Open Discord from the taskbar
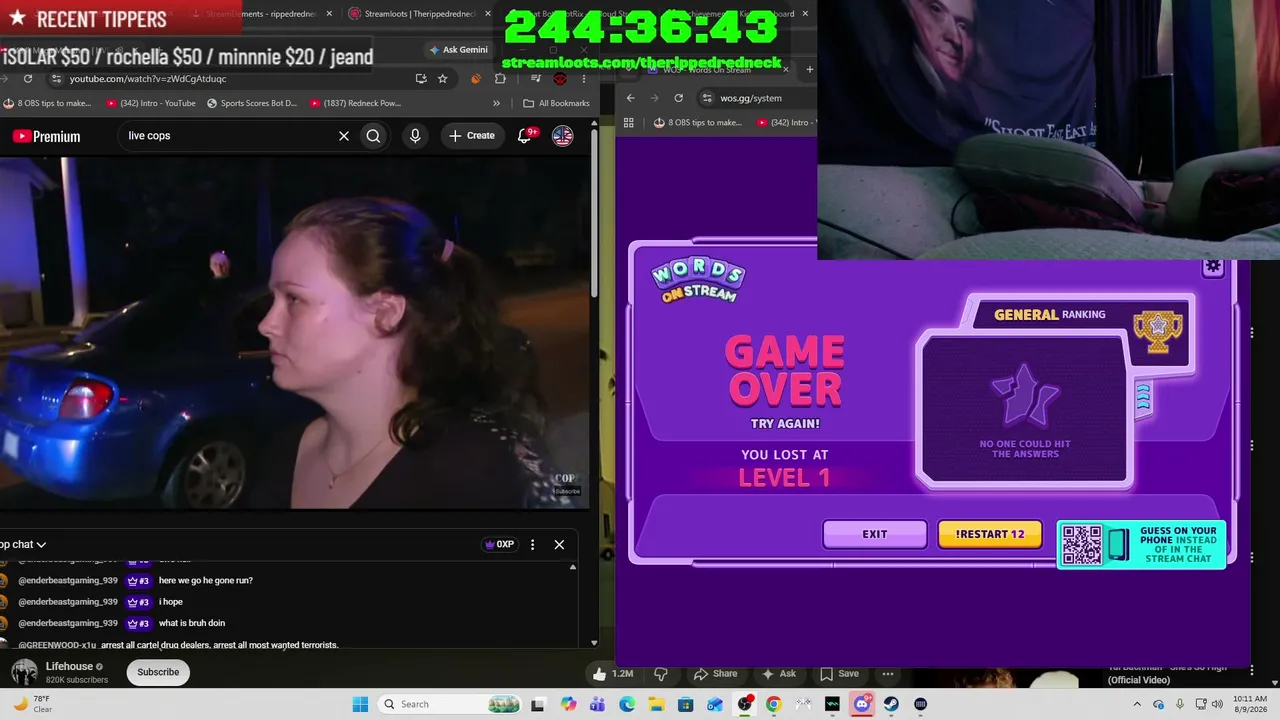The height and width of the screenshot is (720, 1280). pyautogui.click(x=861, y=704)
